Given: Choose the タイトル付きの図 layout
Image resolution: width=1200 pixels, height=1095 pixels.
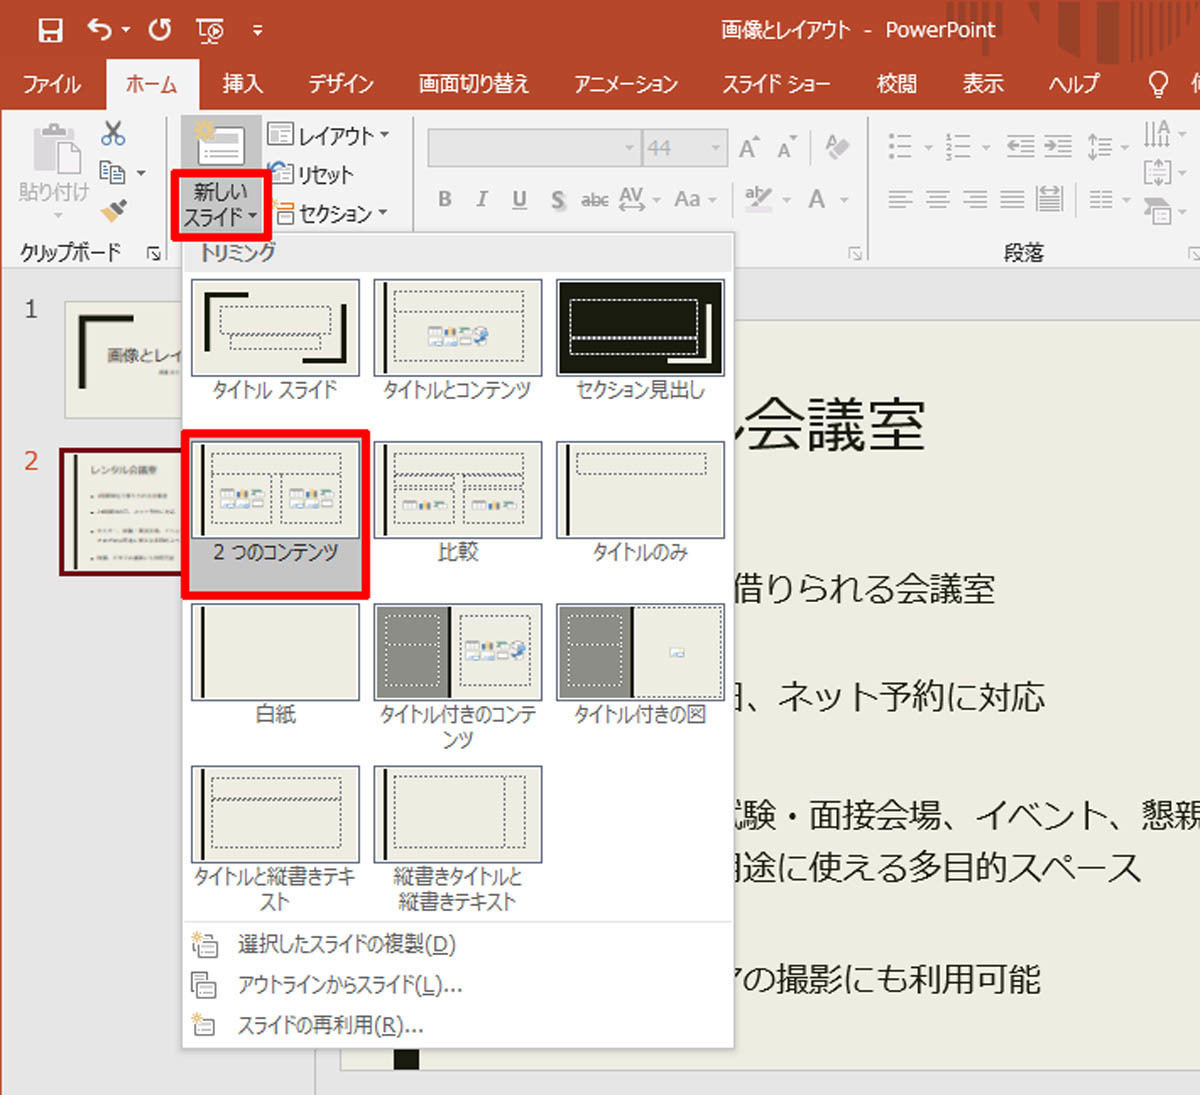Looking at the screenshot, I should tap(640, 665).
